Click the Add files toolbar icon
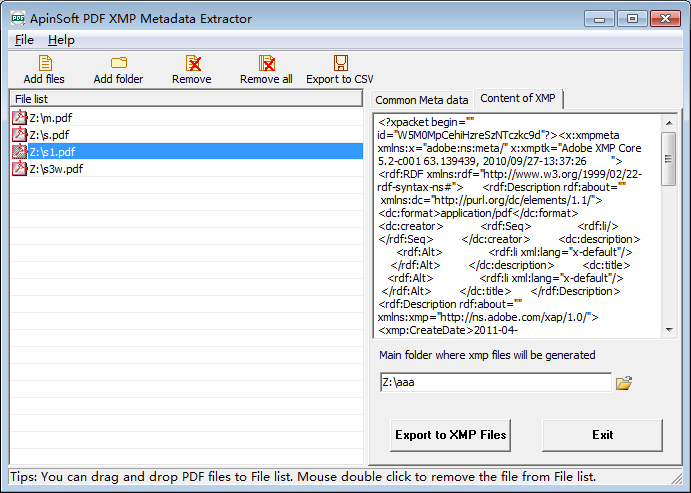Screen dimensions: 691x493 click(x=45, y=63)
